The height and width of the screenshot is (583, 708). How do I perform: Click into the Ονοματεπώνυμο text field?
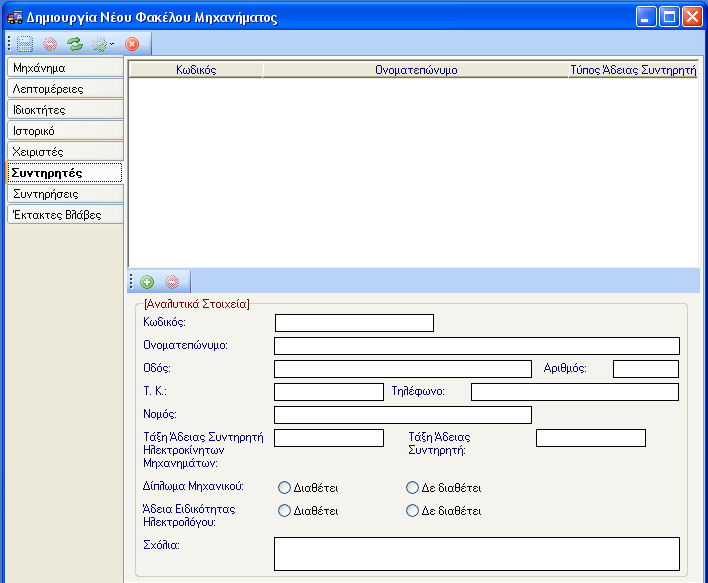click(x=477, y=346)
